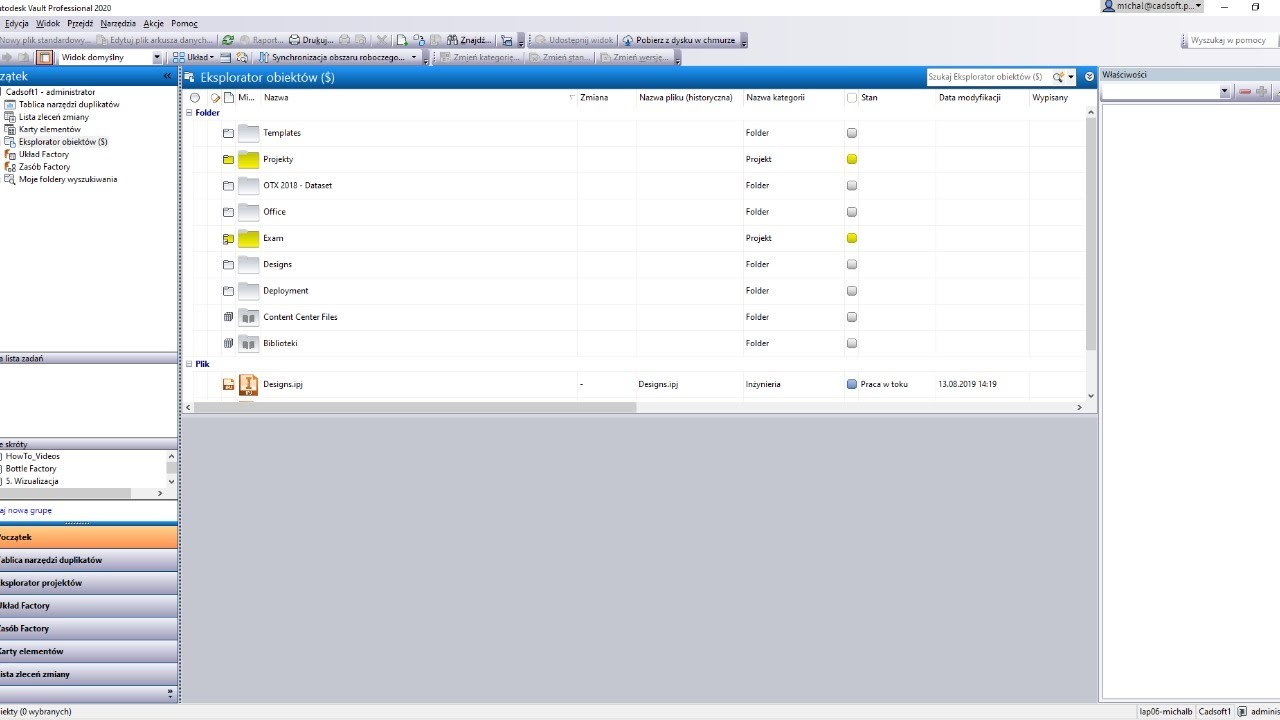The width and height of the screenshot is (1280, 720).
Task: Click the Content Center Files library icon
Action: click(x=248, y=317)
